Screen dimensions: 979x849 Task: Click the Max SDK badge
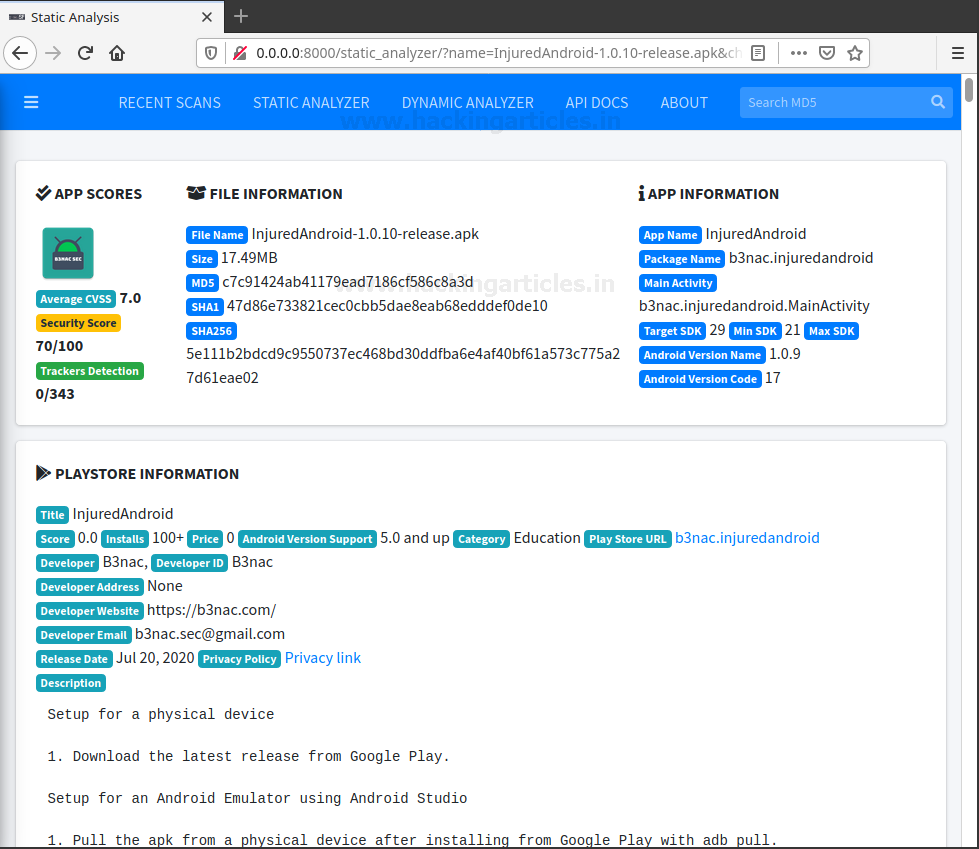pyautogui.click(x=832, y=331)
